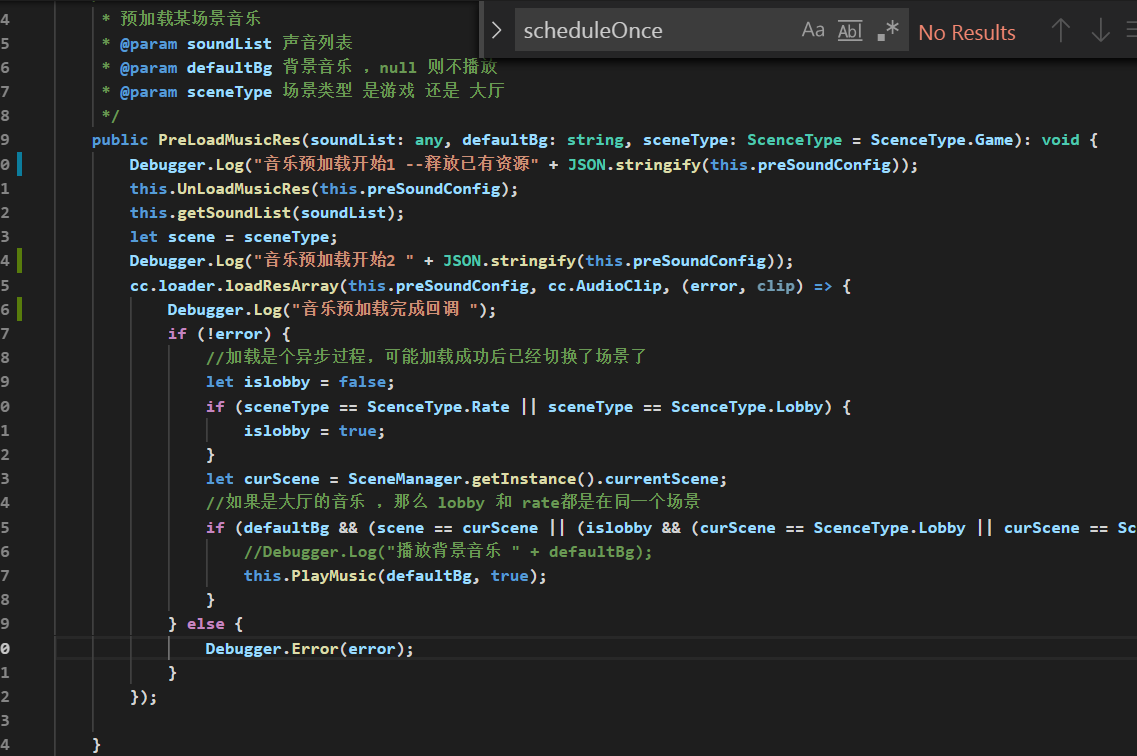Click the "void" return type
1137x756 pixels.
point(1060,140)
